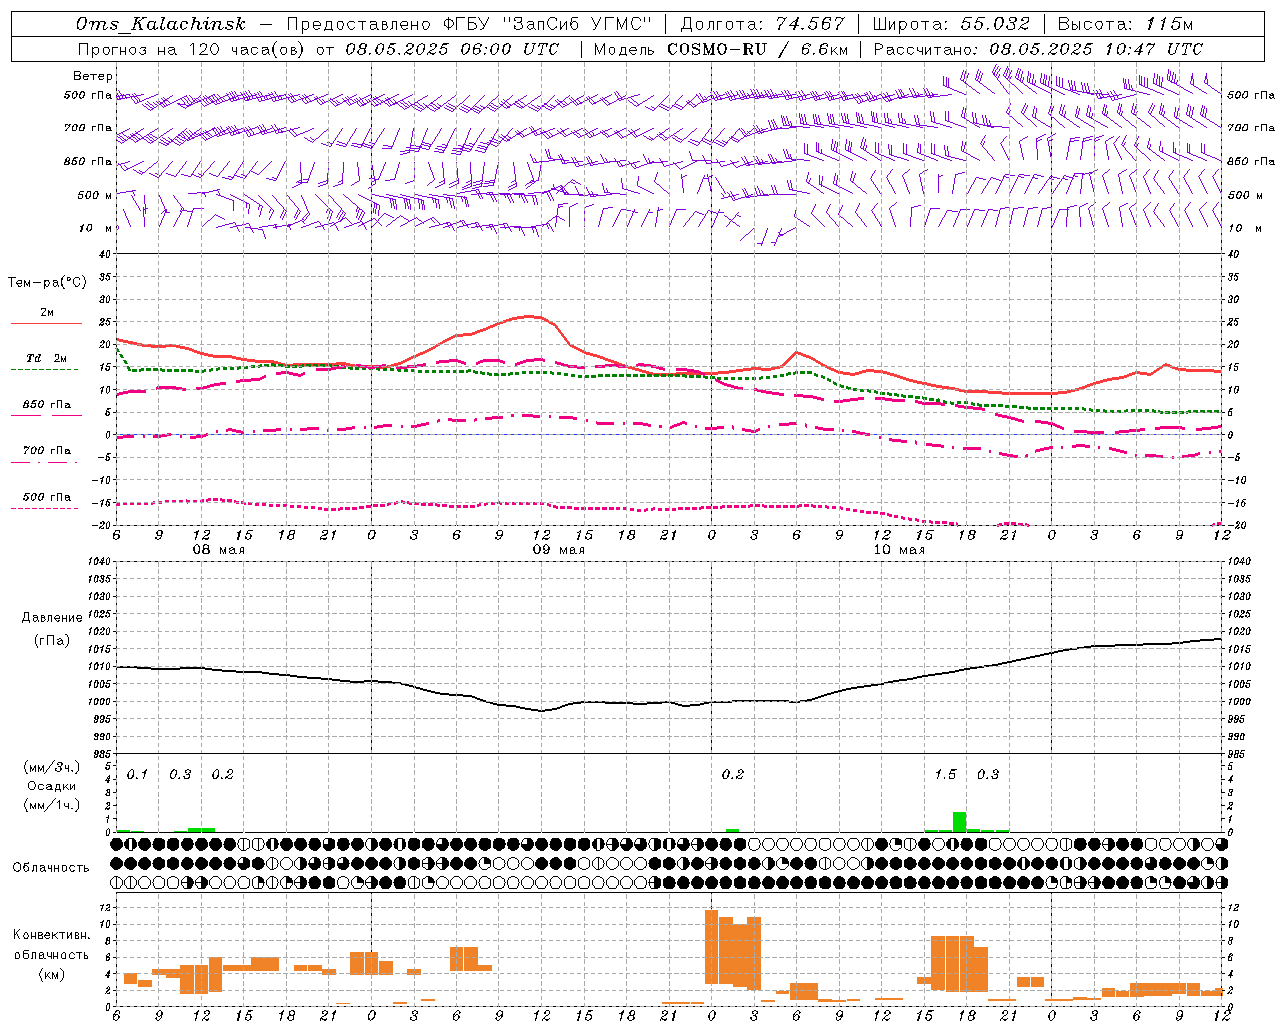The height and width of the screenshot is (1024, 1280).
Task: Click the 700 гПа temperature legend entry
Action: (x=47, y=451)
